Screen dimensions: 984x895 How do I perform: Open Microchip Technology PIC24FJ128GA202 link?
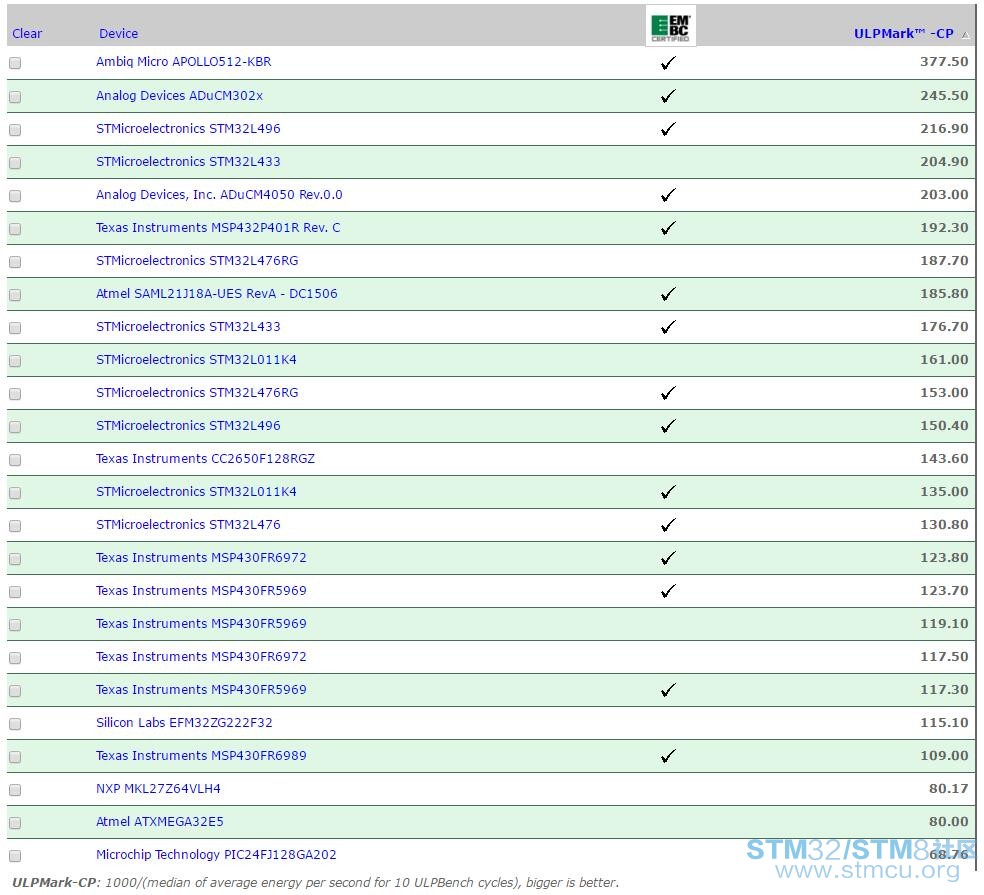point(217,854)
